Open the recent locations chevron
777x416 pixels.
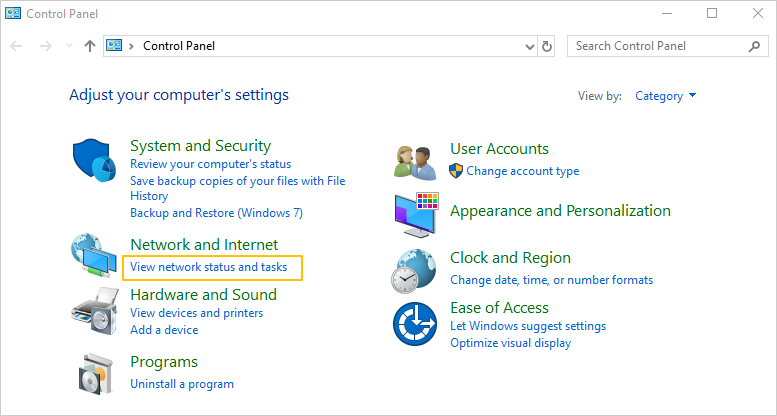(x=68, y=46)
